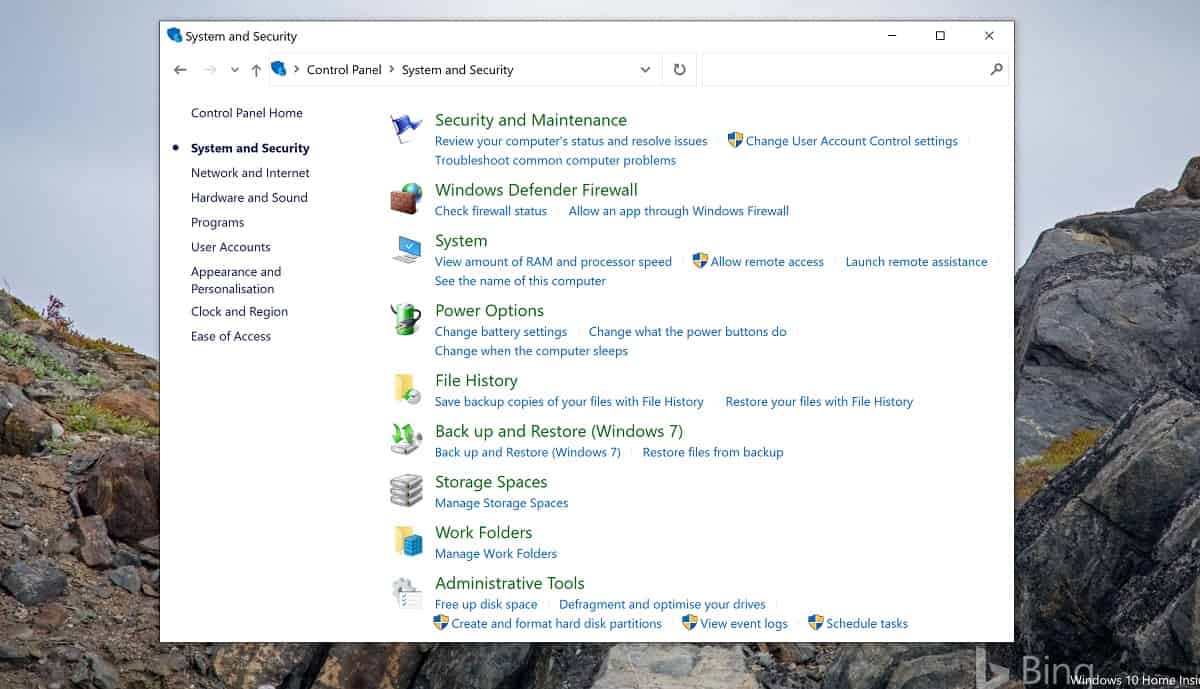Open Network and Internet category

(x=250, y=173)
